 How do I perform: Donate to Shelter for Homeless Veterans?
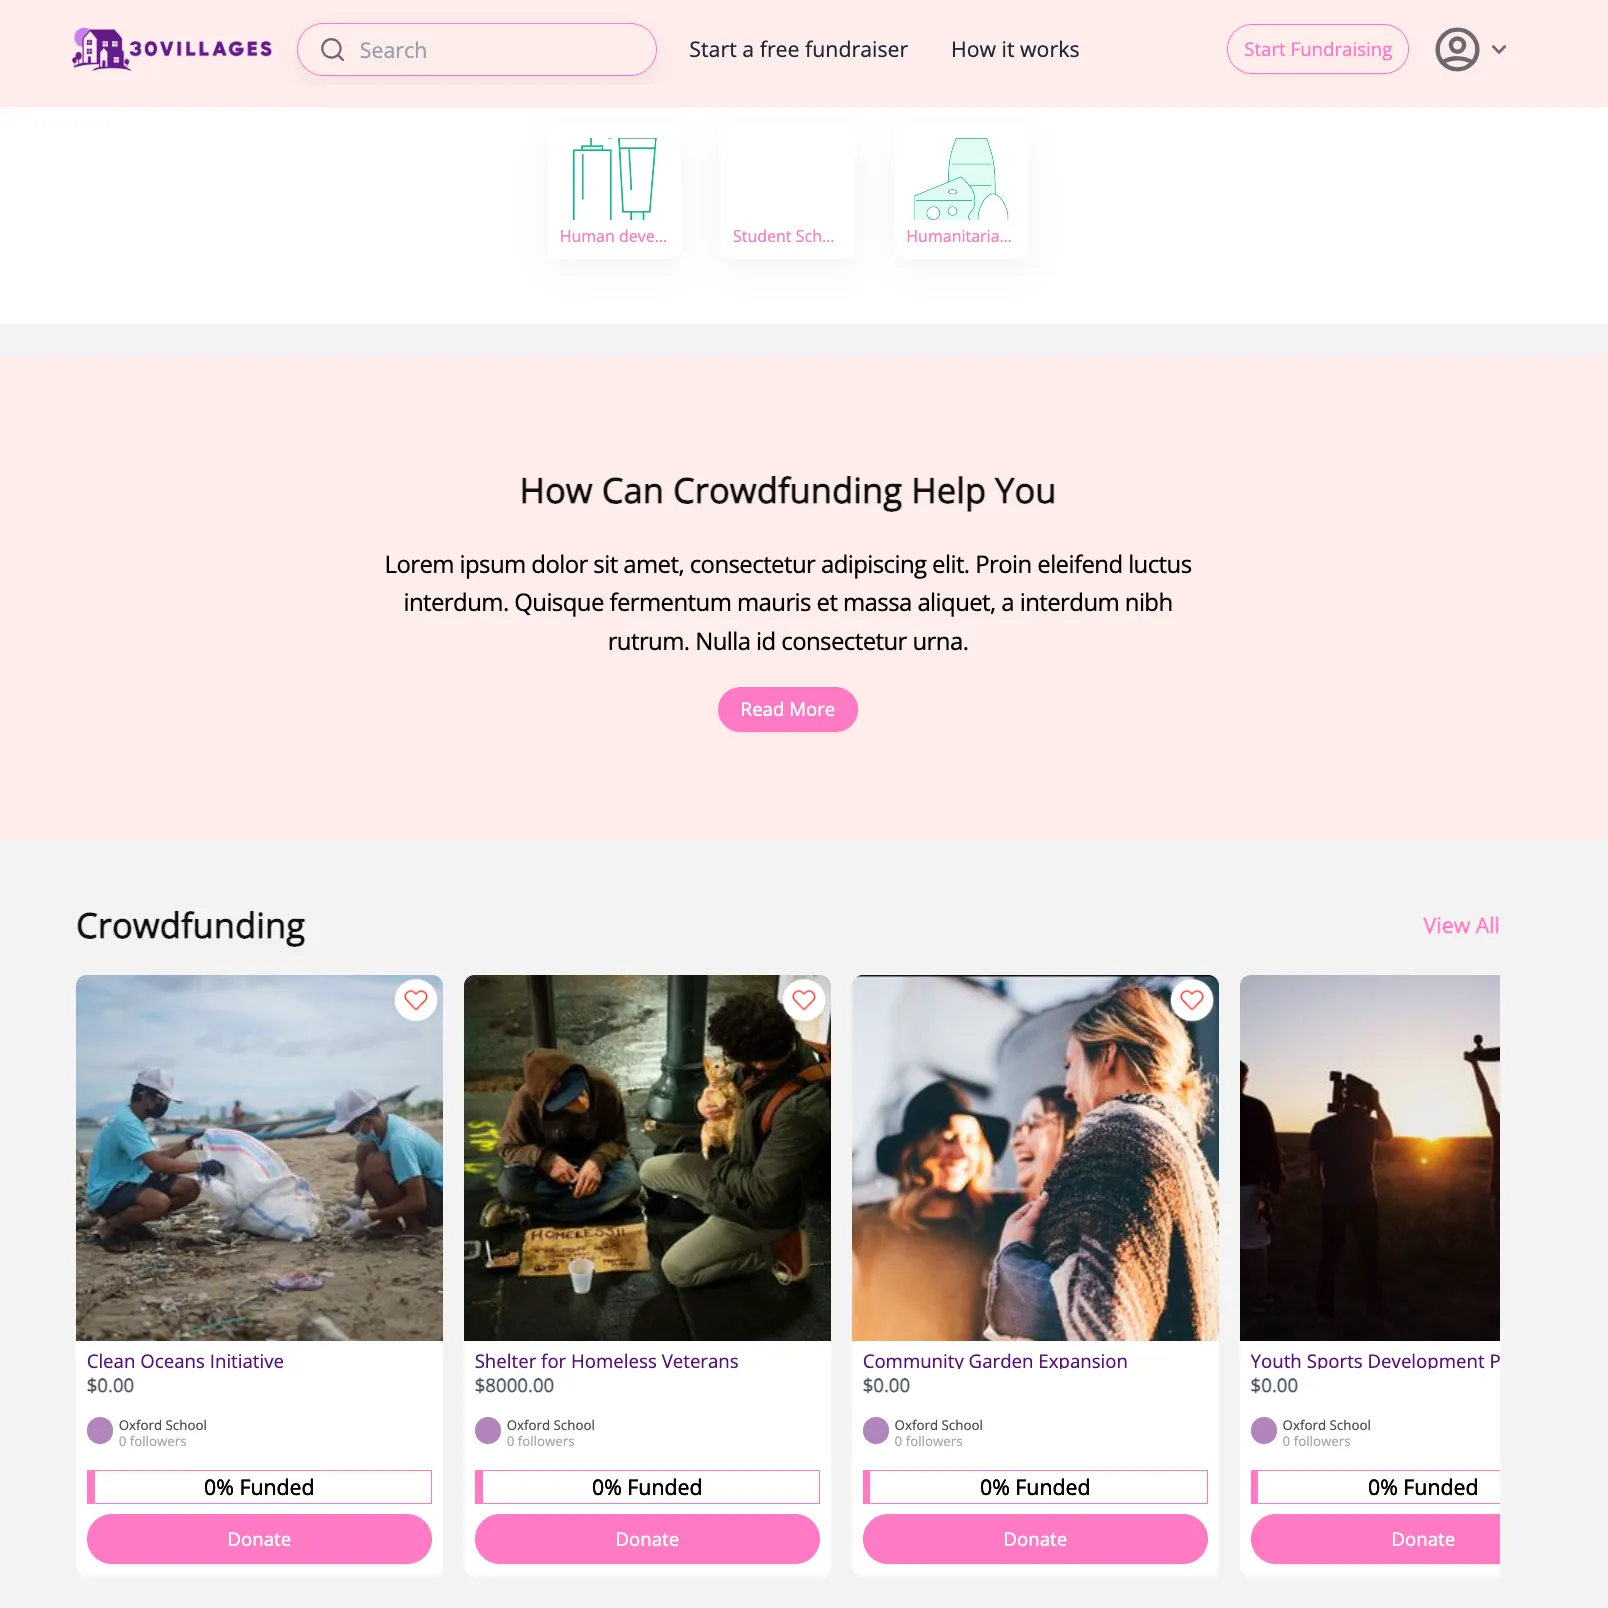tap(647, 1539)
